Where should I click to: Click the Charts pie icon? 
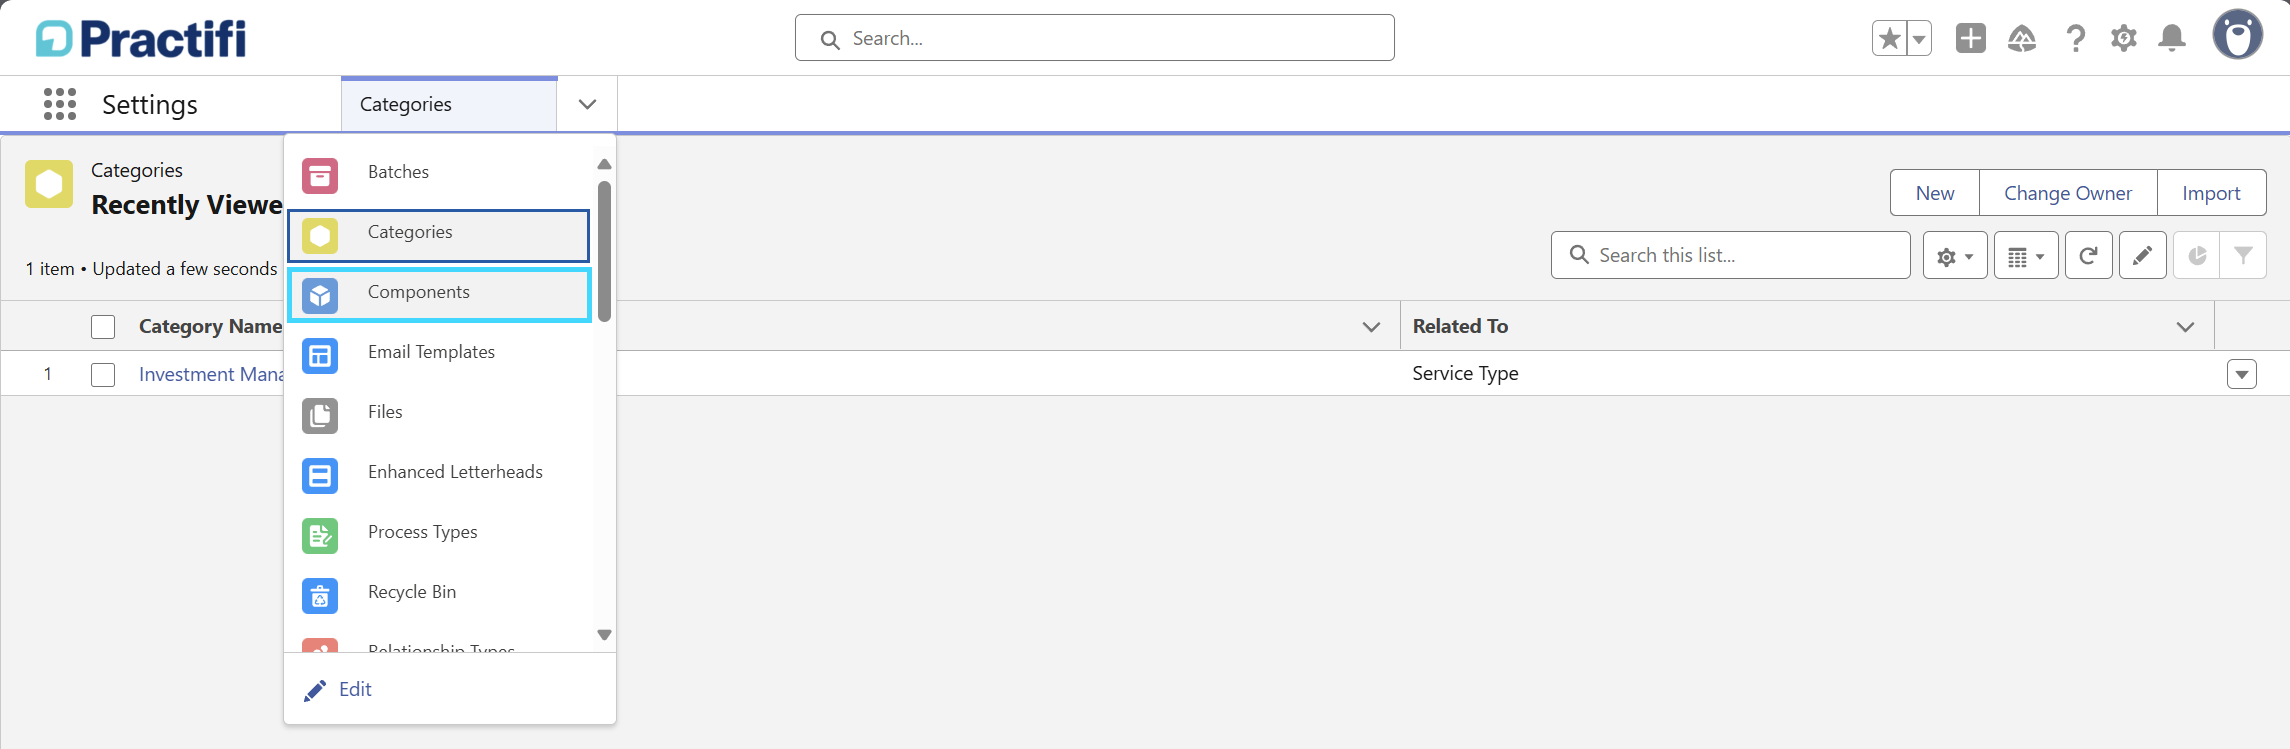(2197, 256)
